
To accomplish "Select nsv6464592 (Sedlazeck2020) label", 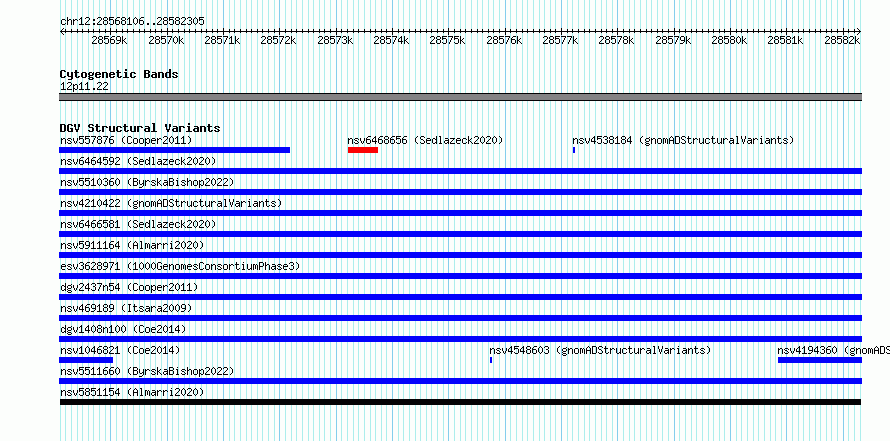I will coord(138,161).
